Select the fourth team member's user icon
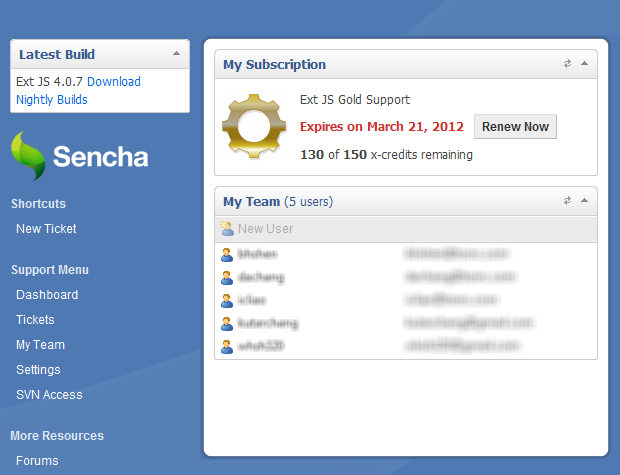Image resolution: width=620 pixels, height=475 pixels. pyautogui.click(x=227, y=324)
